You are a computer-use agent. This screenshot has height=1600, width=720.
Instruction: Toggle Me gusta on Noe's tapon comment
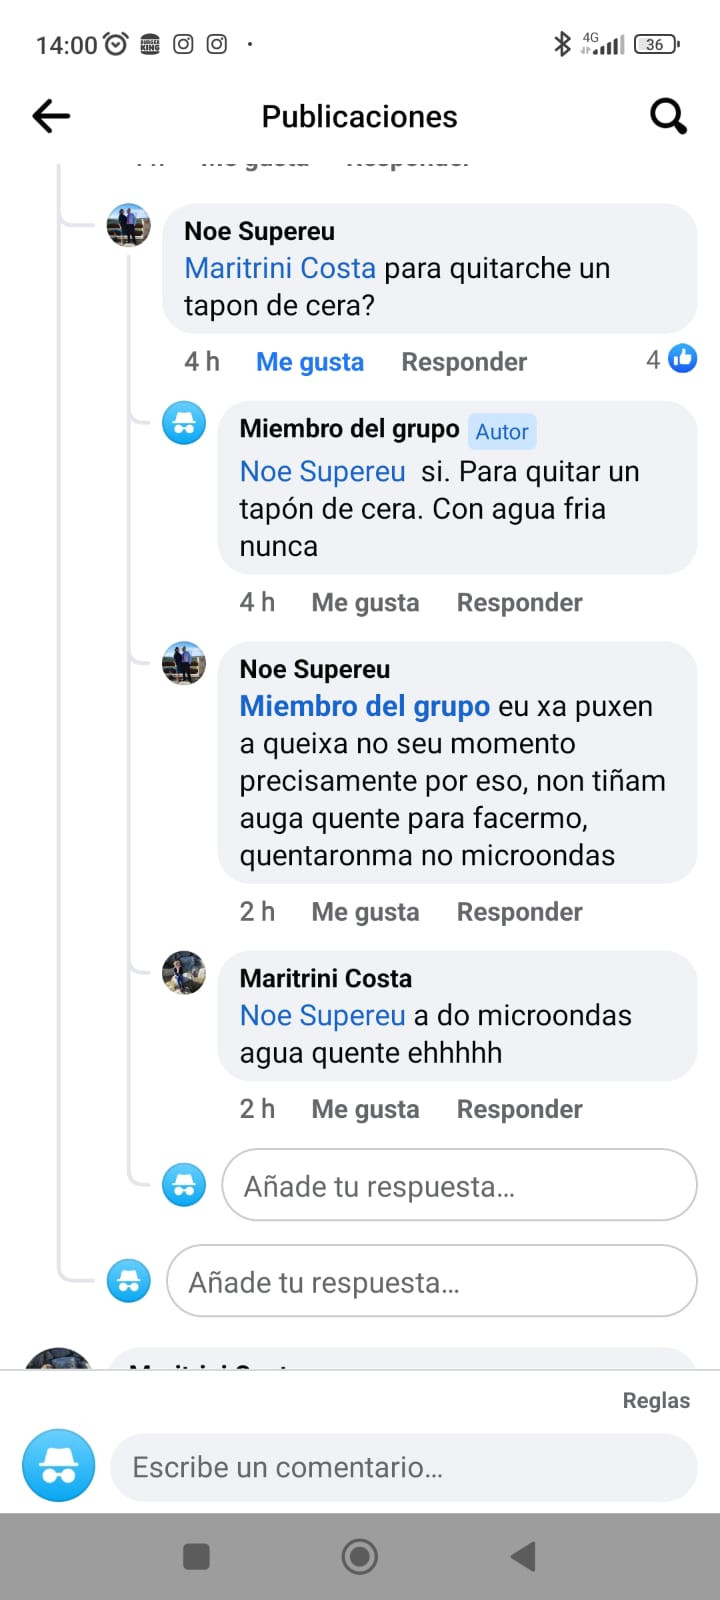click(x=310, y=362)
